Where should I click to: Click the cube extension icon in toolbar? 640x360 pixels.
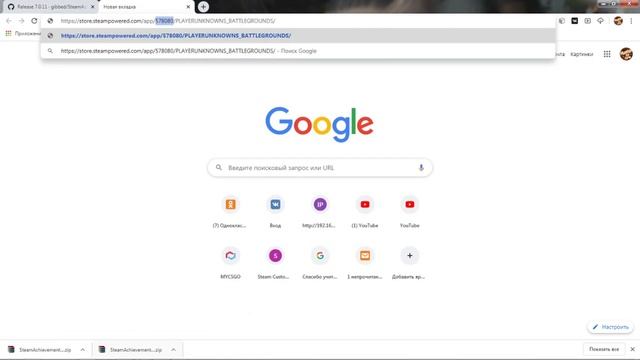[562, 21]
